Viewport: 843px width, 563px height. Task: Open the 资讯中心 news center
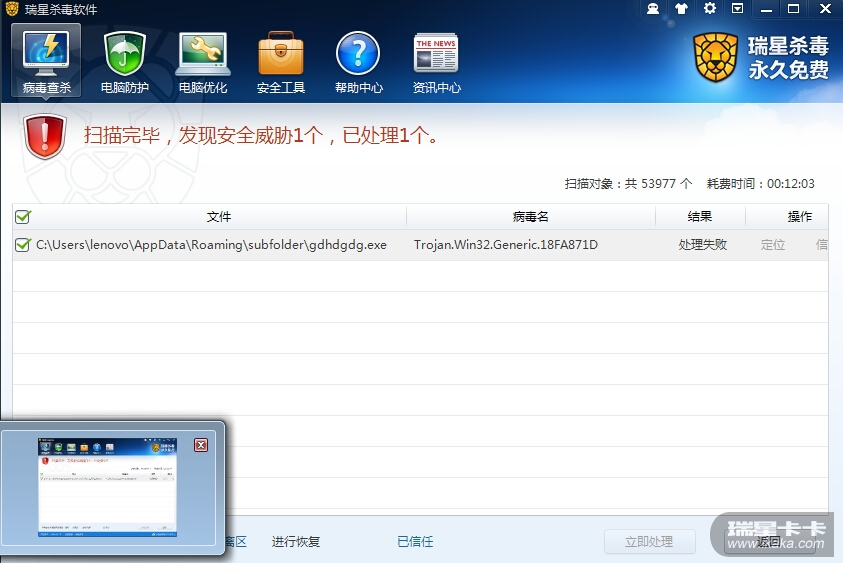[437, 62]
